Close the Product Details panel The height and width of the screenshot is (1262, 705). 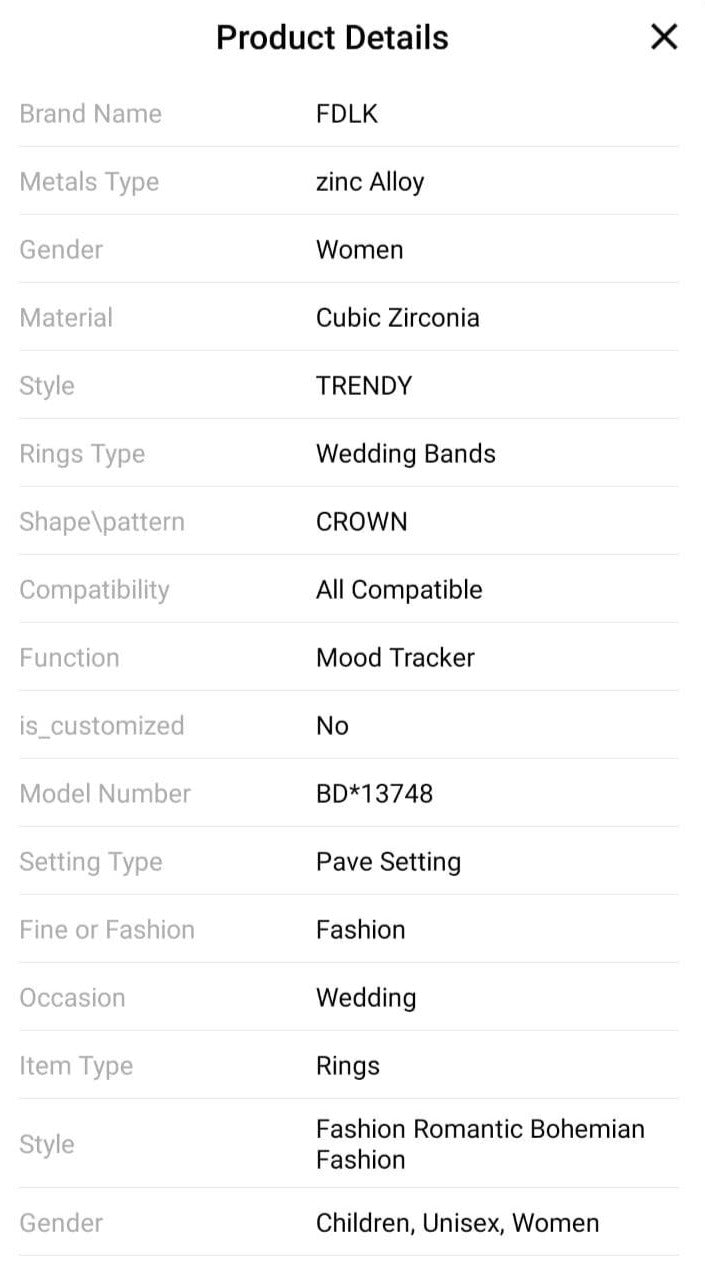[664, 38]
